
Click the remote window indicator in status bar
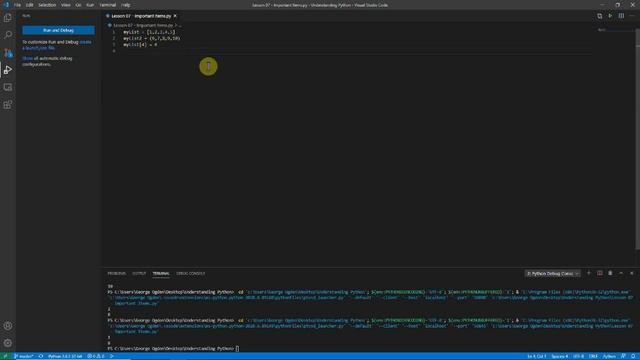point(5,356)
